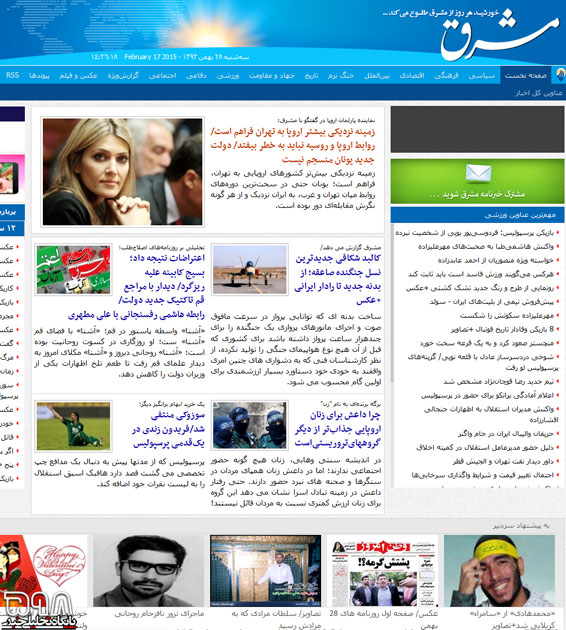
Task: Open headline سوزوکی منتفی شد/فریدون زندی
Action: tap(169, 429)
